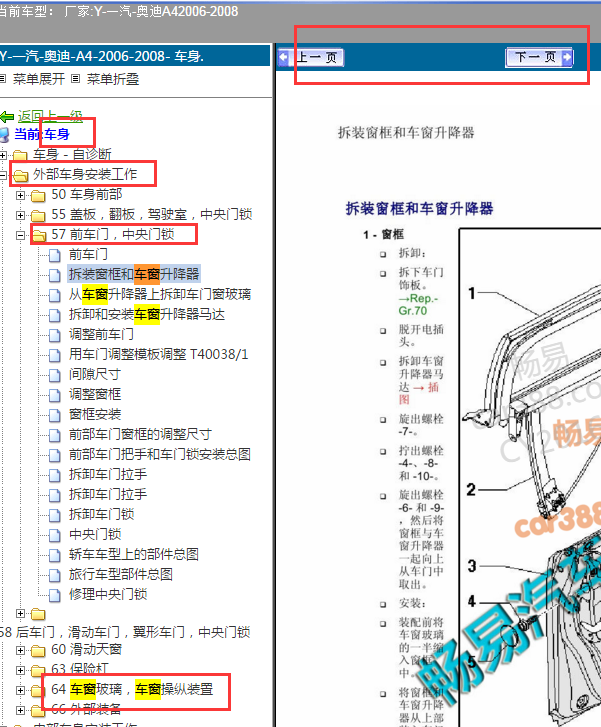The height and width of the screenshot is (727, 601).
Task: Open folder icon of 车身 - 自诊断
Action: 20,155
